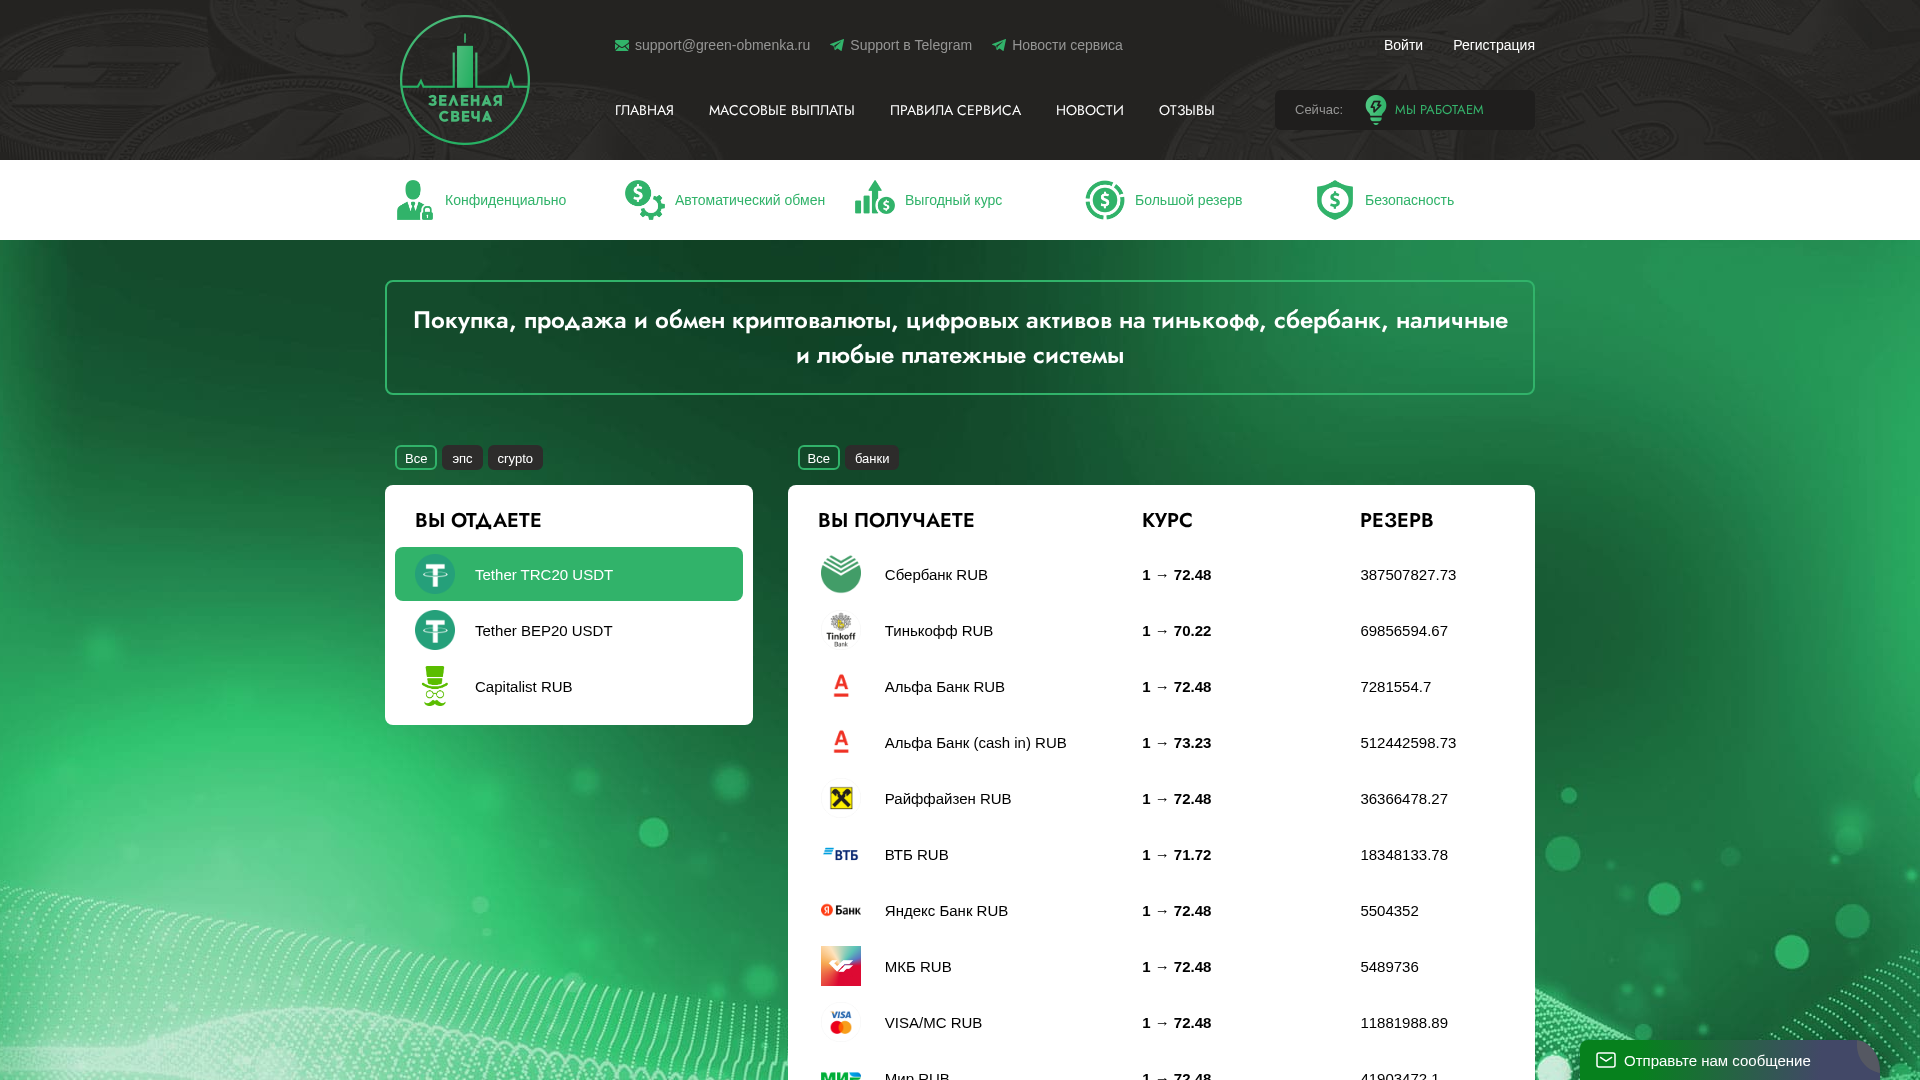Click Telegram plane icon beside Support в Telegram
The image size is (1920, 1080).
point(837,45)
